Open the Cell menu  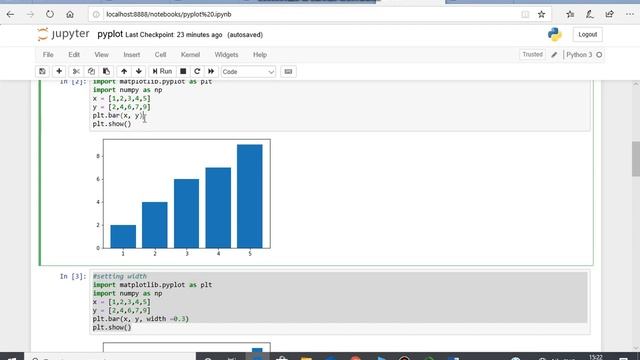point(160,55)
